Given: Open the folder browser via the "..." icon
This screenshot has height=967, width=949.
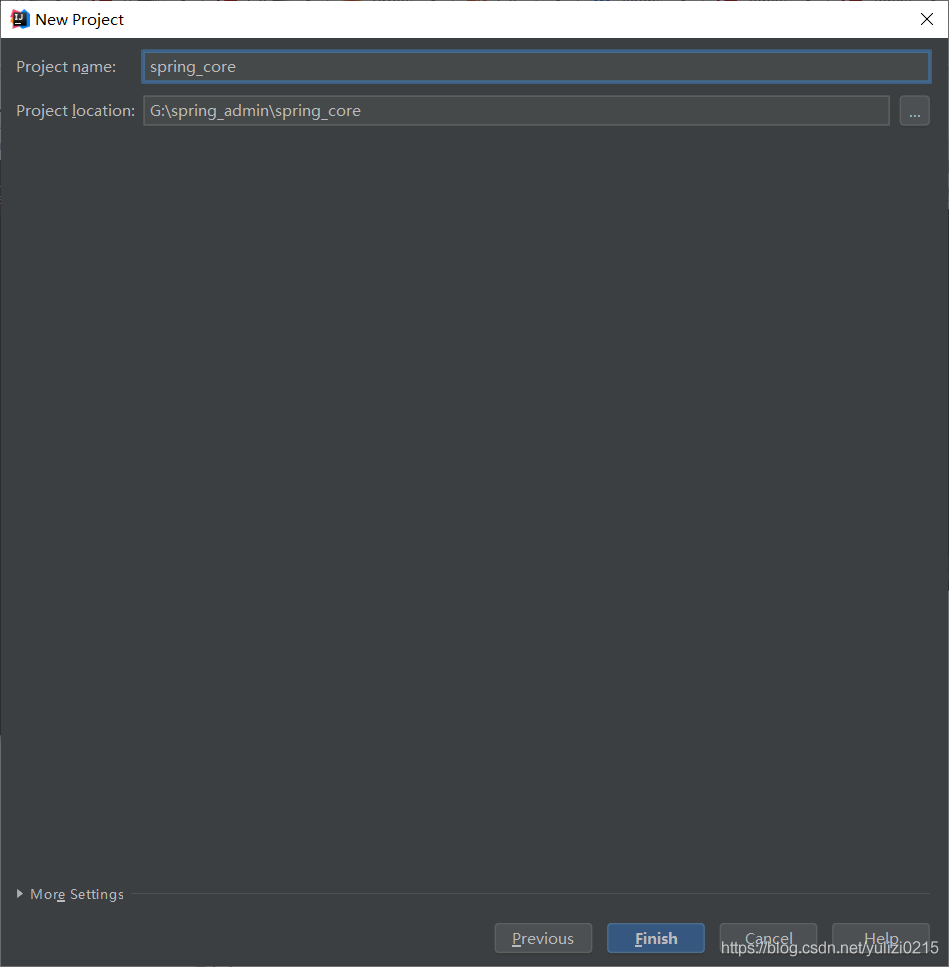Looking at the screenshot, I should [x=914, y=110].
